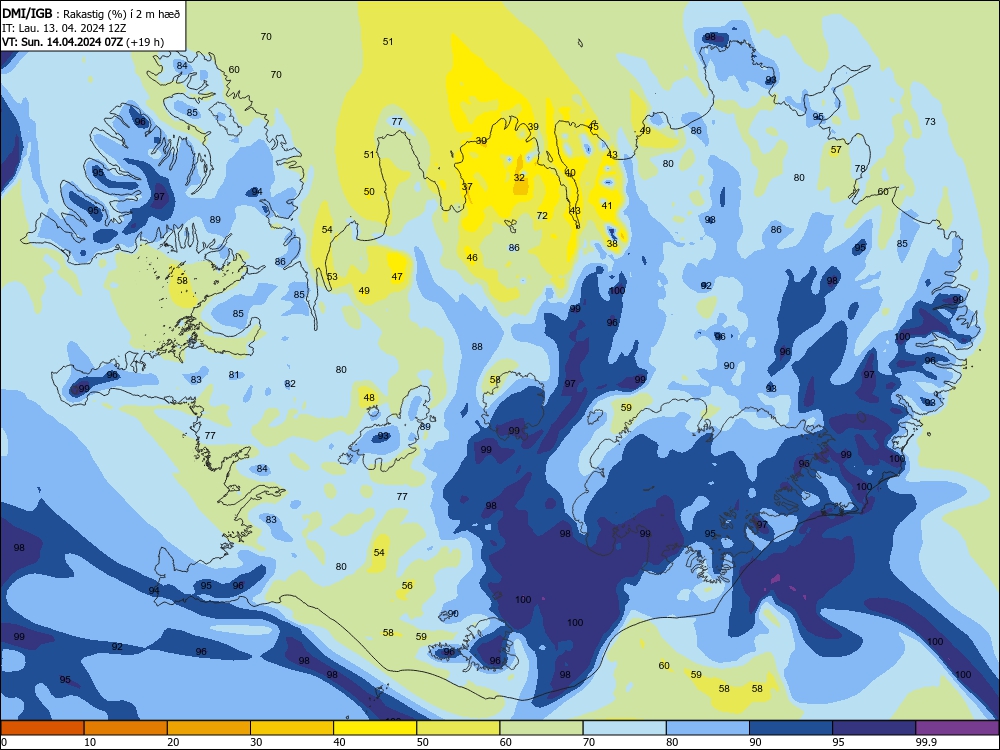Select the dark blue 90–95 legend swatch
The height and width of the screenshot is (750, 1000).
[x=791, y=728]
